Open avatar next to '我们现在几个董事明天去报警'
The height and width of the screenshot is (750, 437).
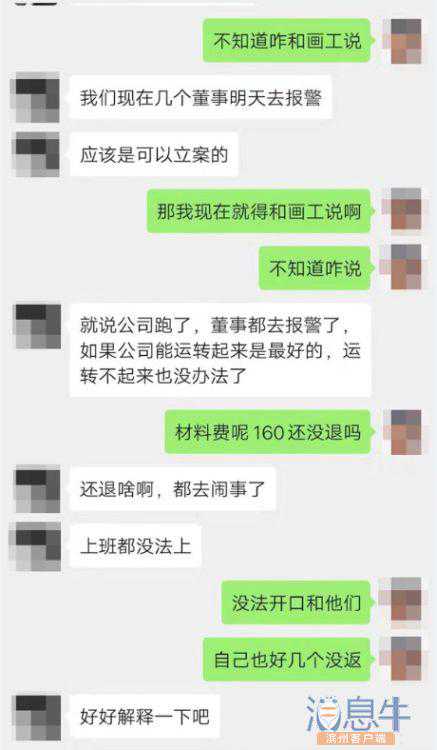pyautogui.click(x=38, y=98)
